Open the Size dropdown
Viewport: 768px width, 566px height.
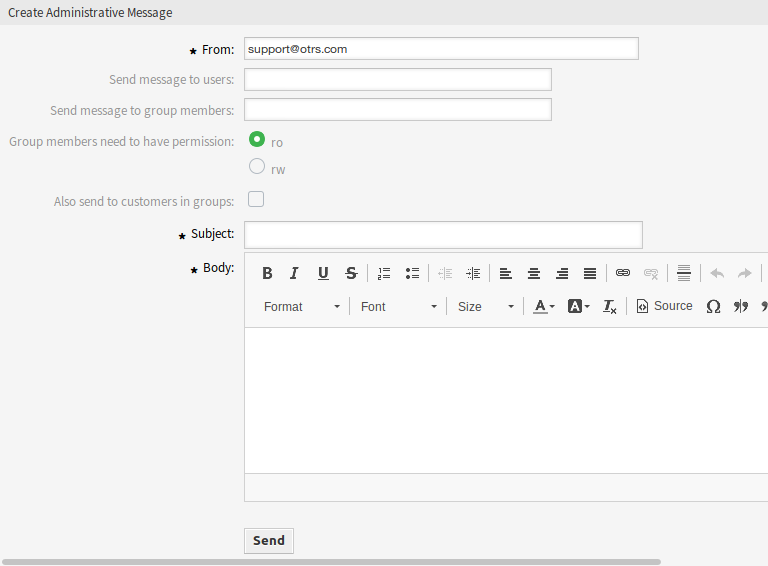(x=486, y=307)
